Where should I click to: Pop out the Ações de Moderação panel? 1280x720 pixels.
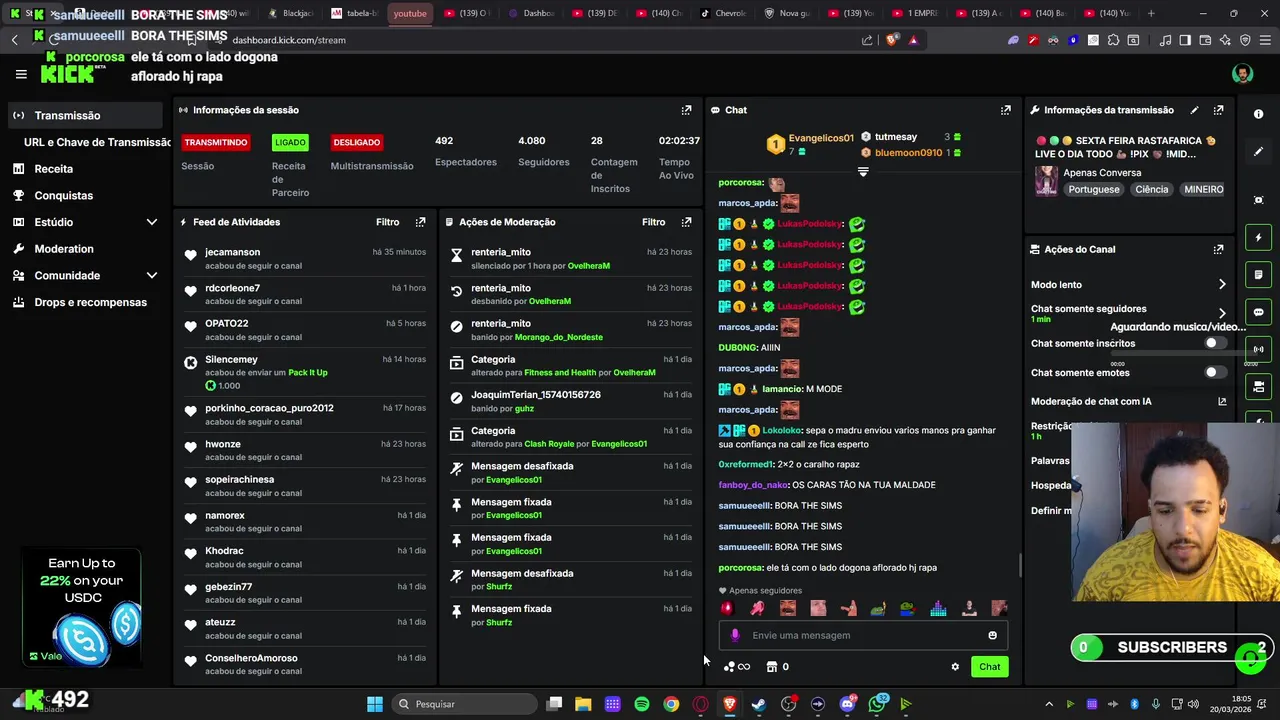click(x=686, y=222)
